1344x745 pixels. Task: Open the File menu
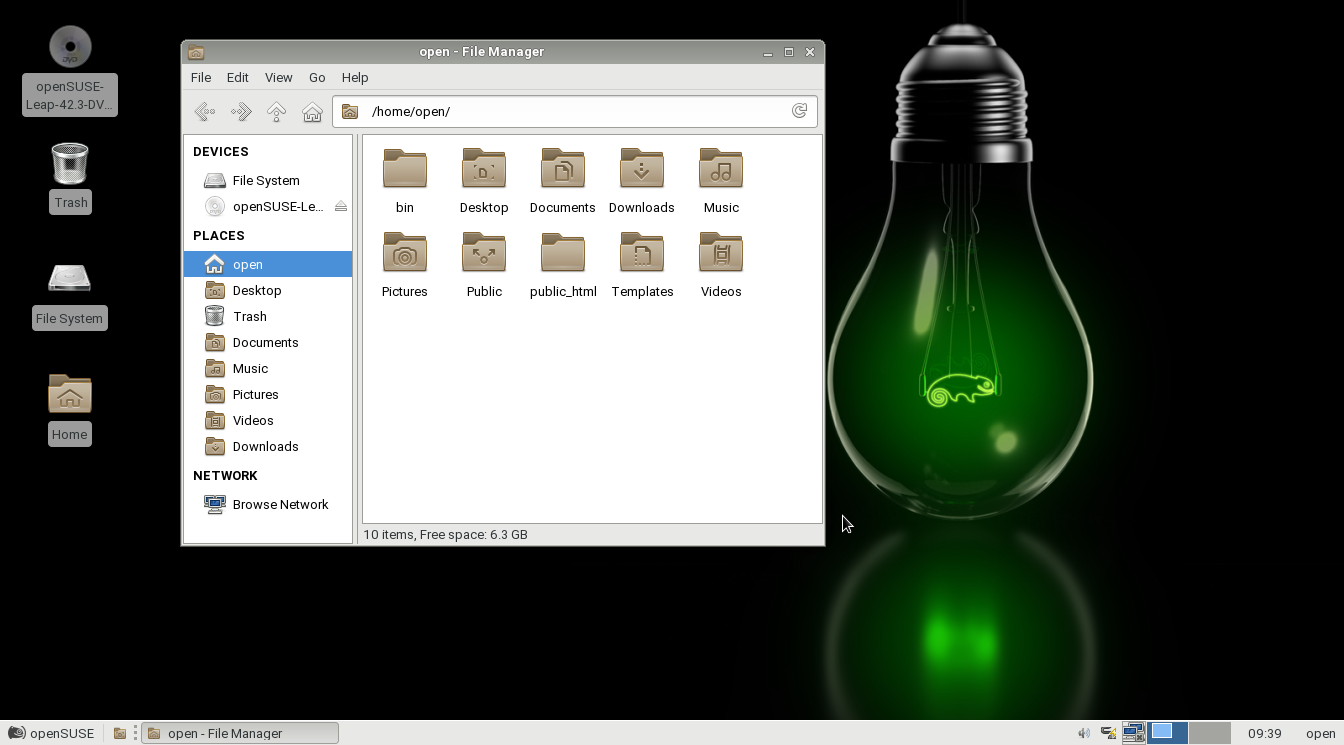201,78
